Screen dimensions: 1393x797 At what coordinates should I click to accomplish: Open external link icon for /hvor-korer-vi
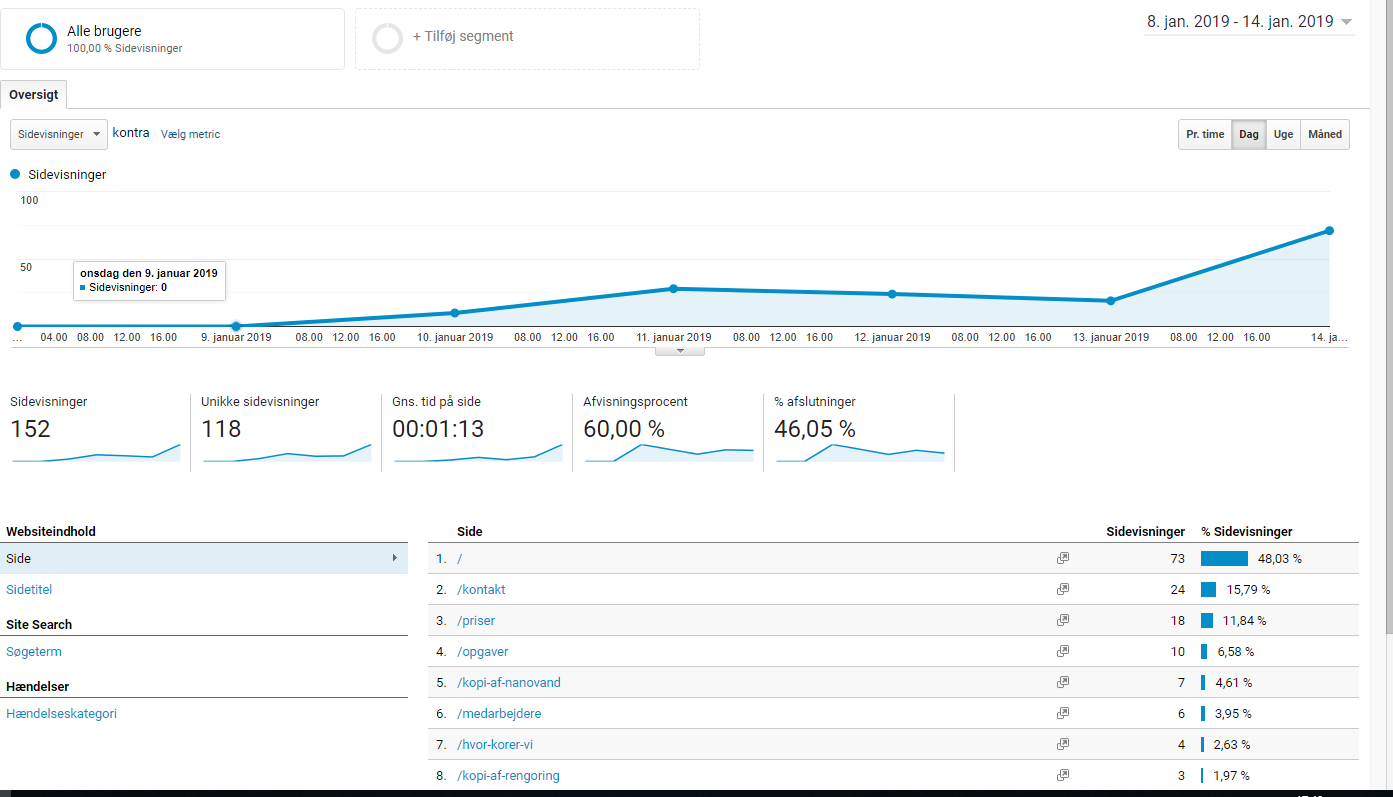coord(1063,745)
